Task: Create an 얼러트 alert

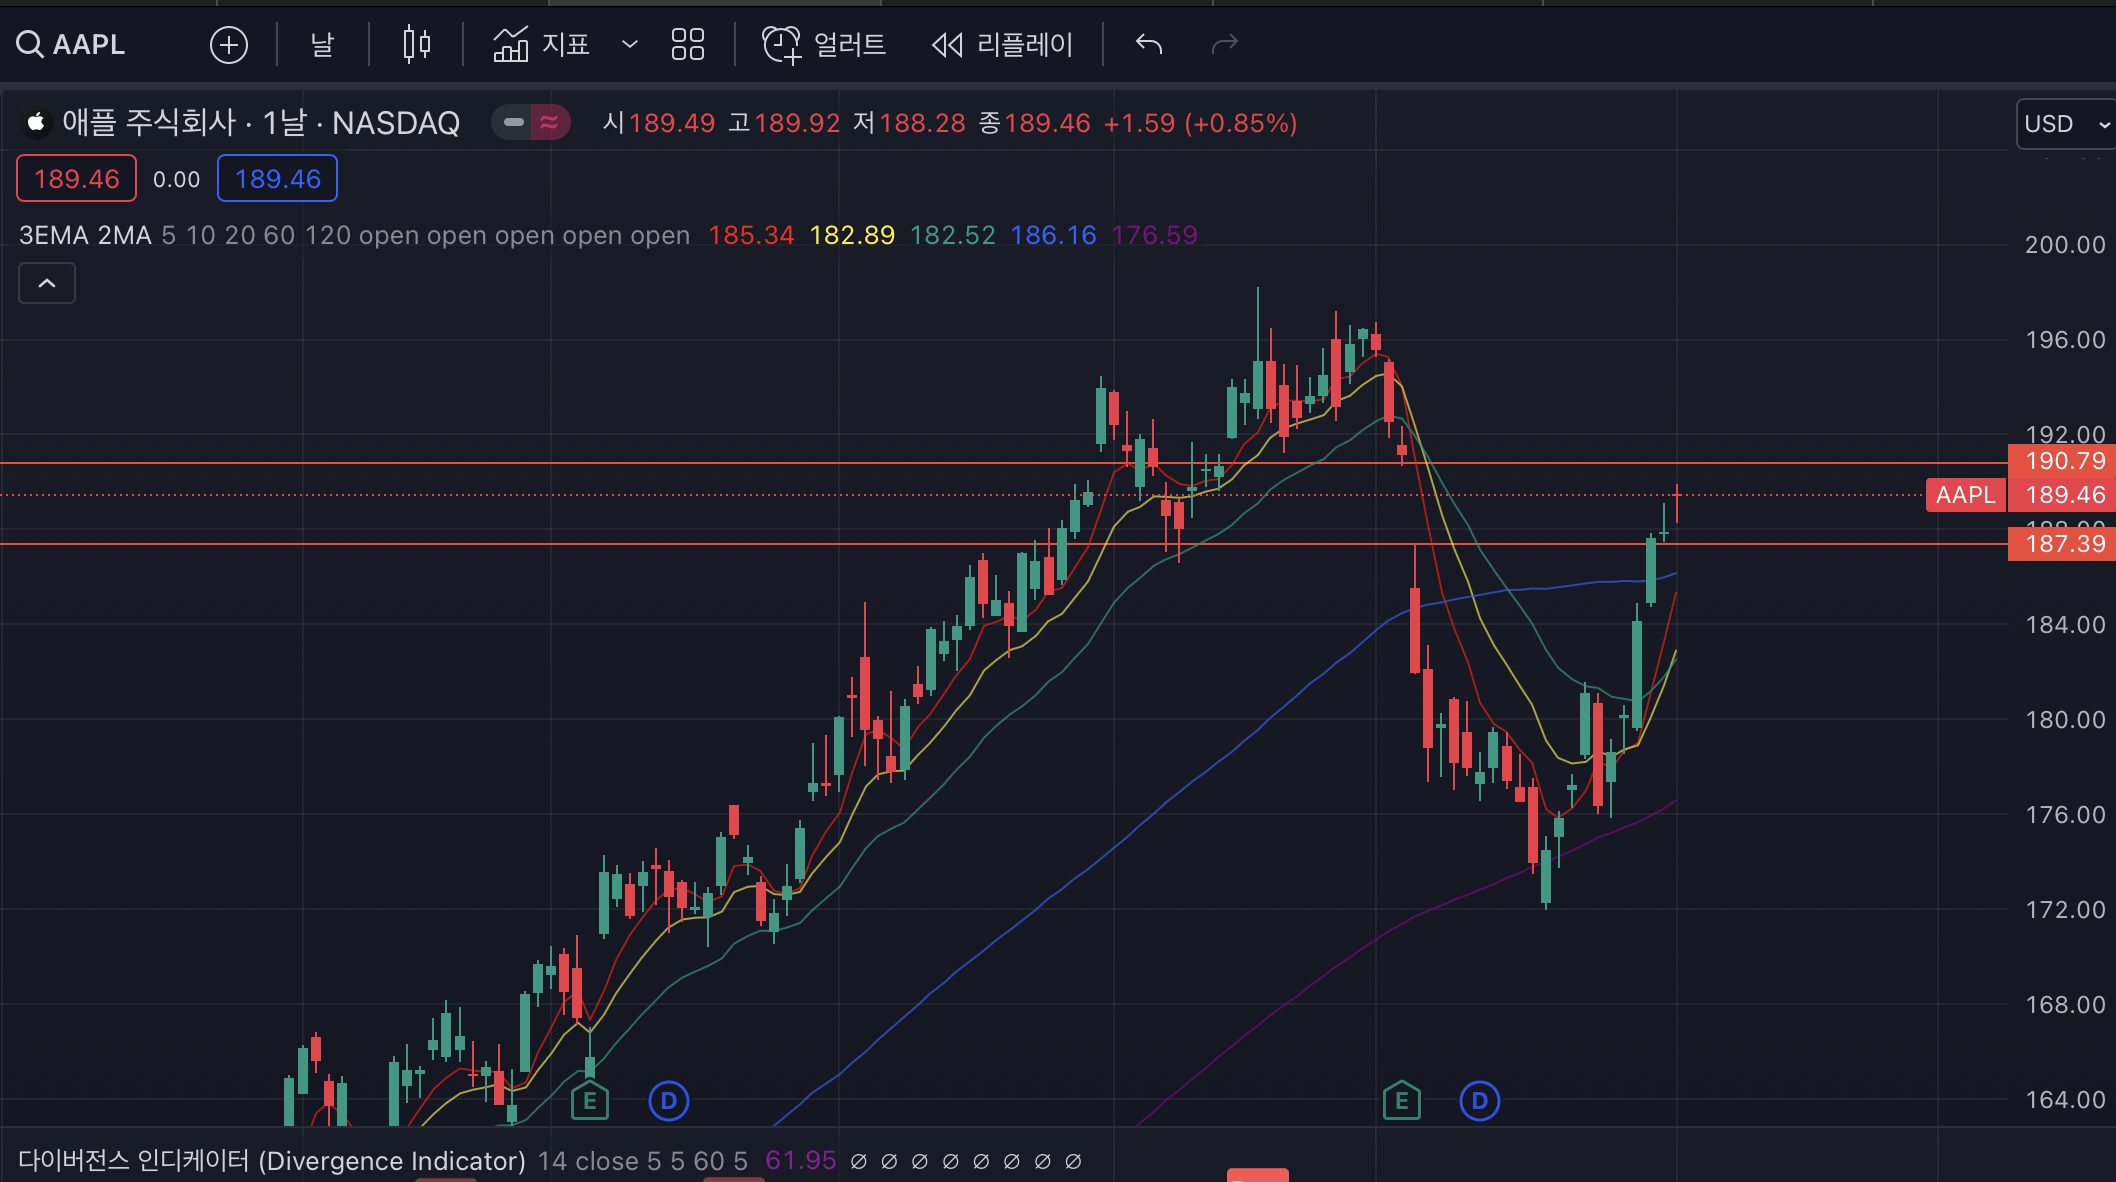Action: [x=824, y=44]
